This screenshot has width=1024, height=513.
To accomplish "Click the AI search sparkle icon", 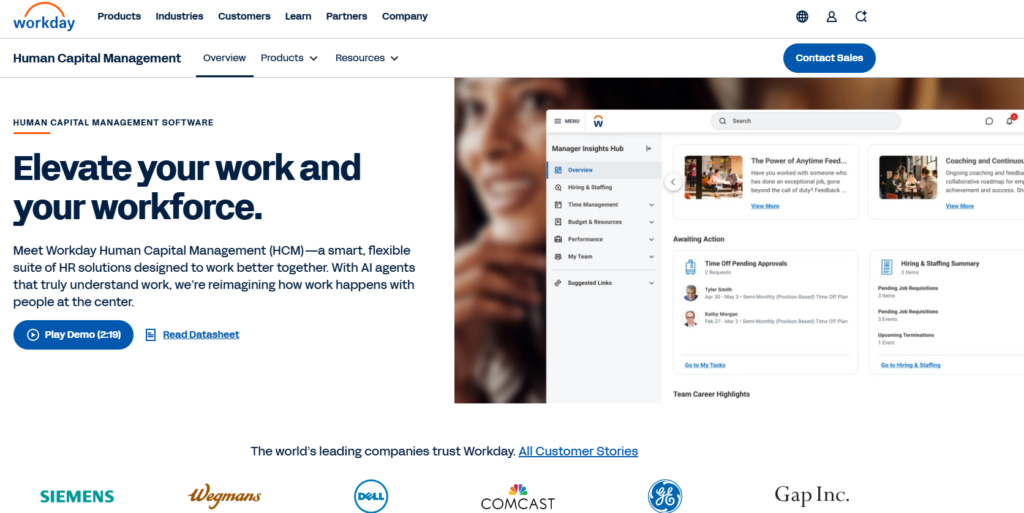I will [861, 16].
